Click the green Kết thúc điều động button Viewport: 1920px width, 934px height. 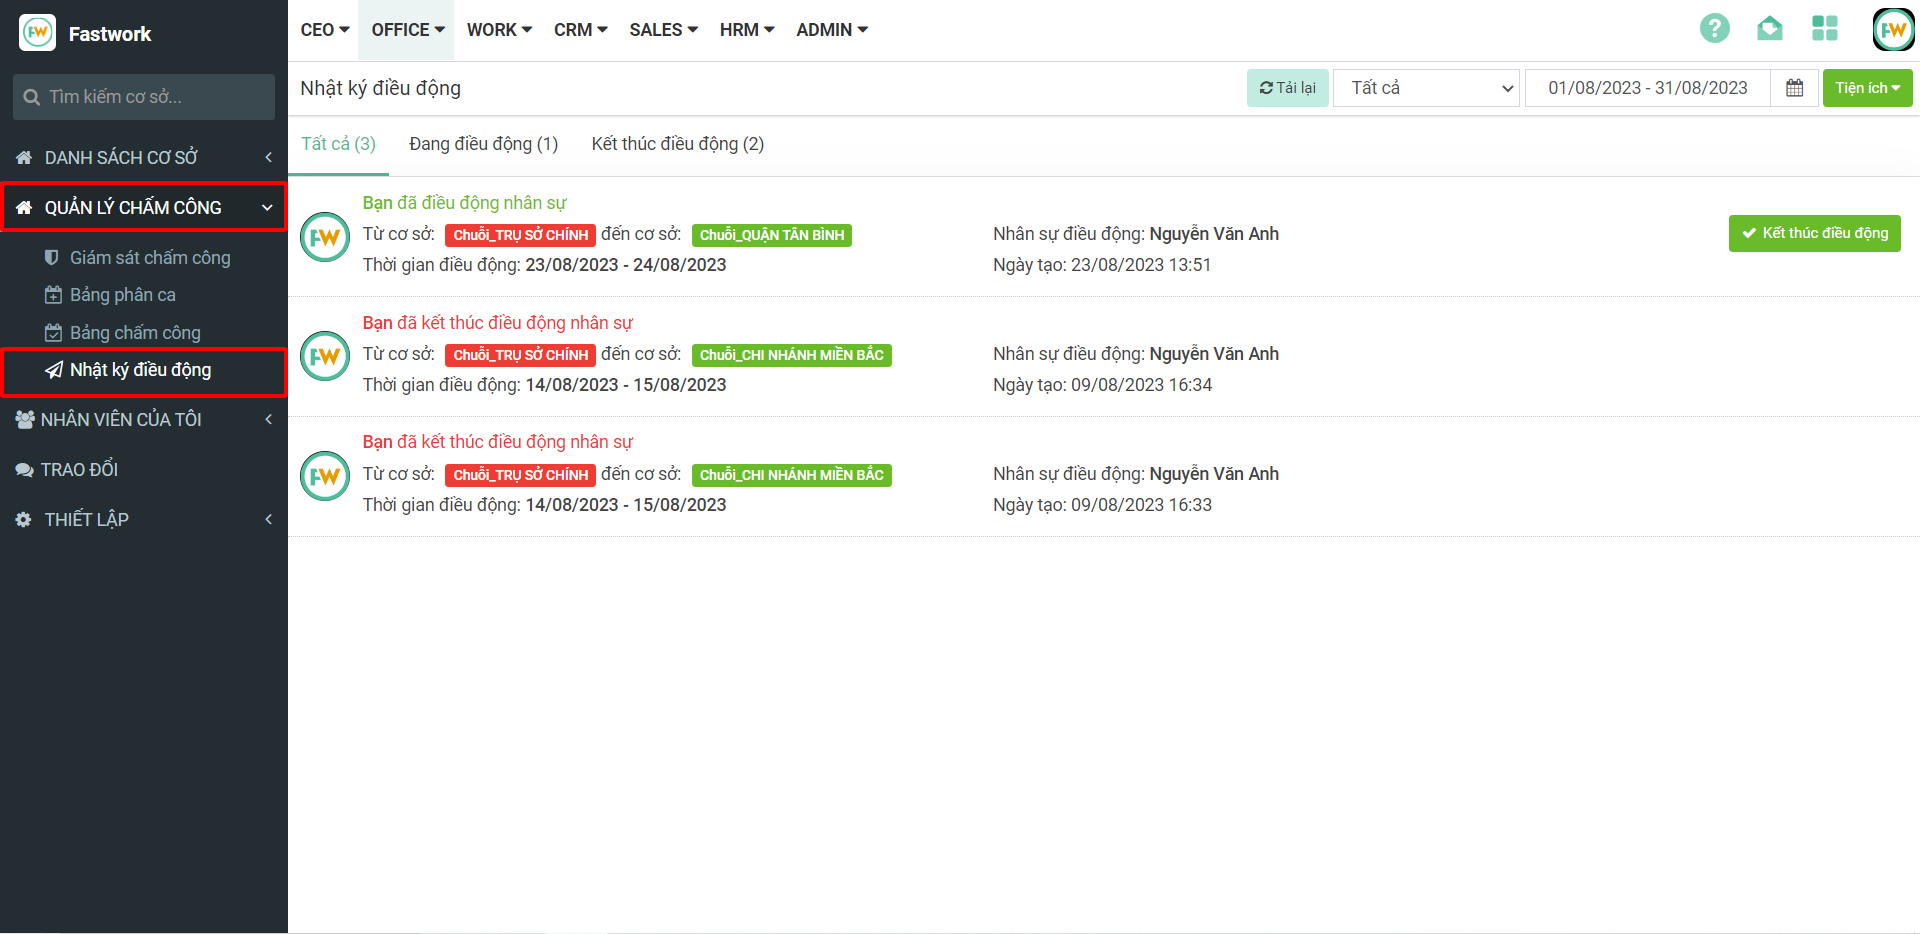point(1814,233)
